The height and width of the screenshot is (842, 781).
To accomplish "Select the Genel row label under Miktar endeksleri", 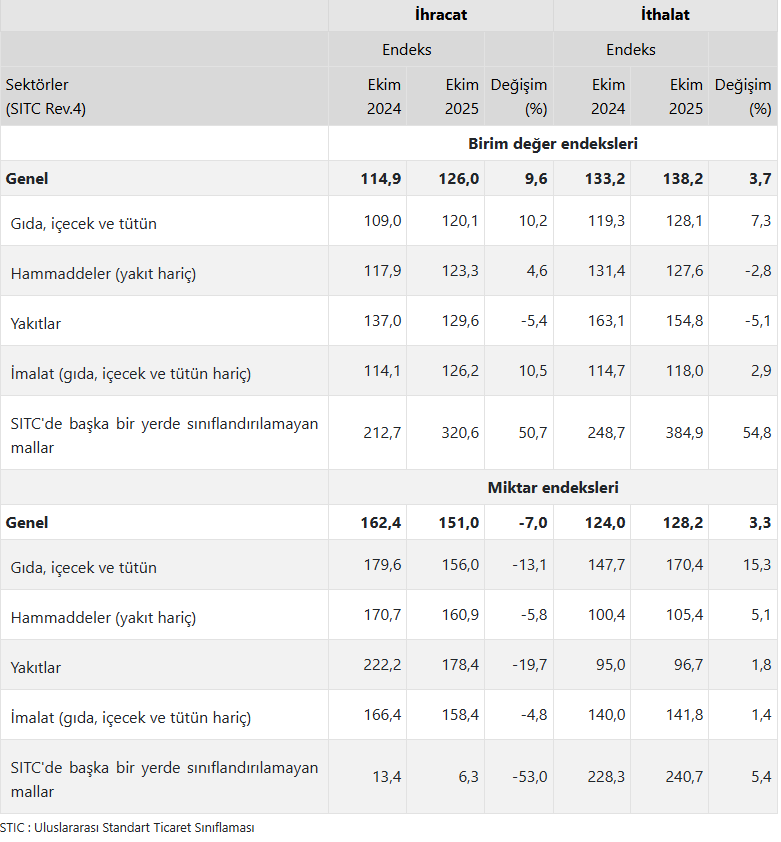I will (x=27, y=522).
